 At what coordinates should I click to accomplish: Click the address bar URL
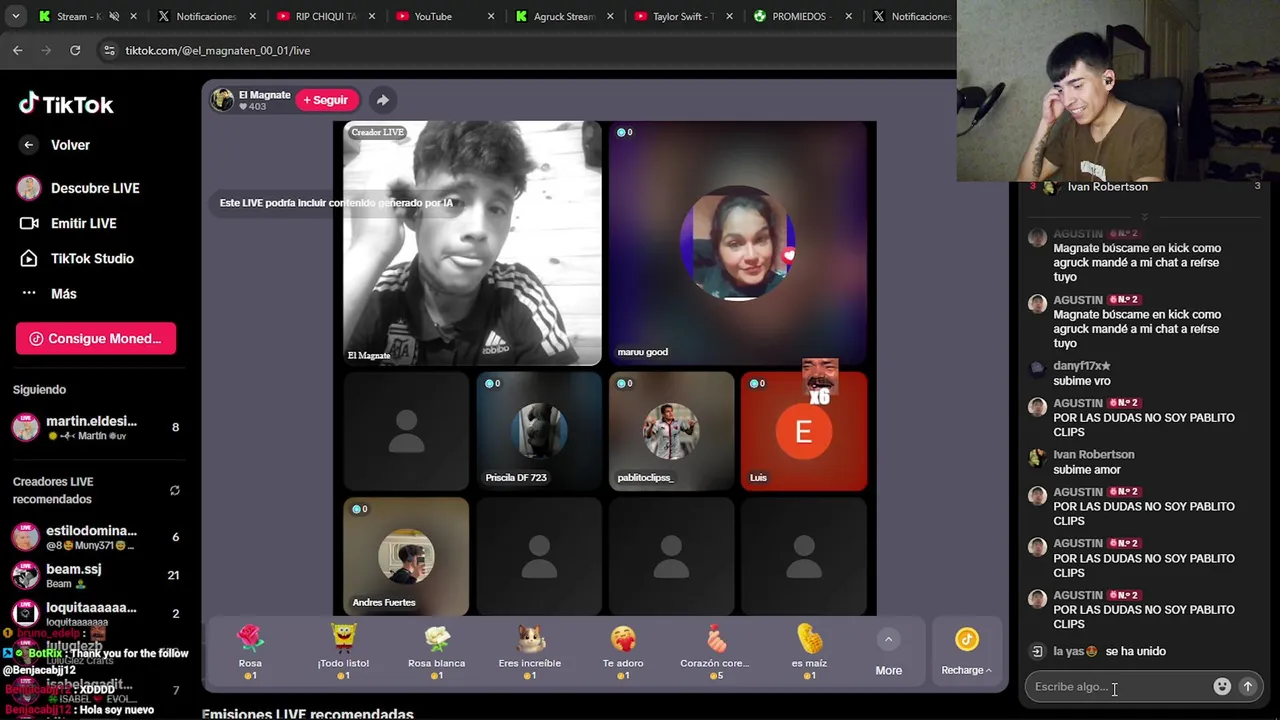coord(218,50)
